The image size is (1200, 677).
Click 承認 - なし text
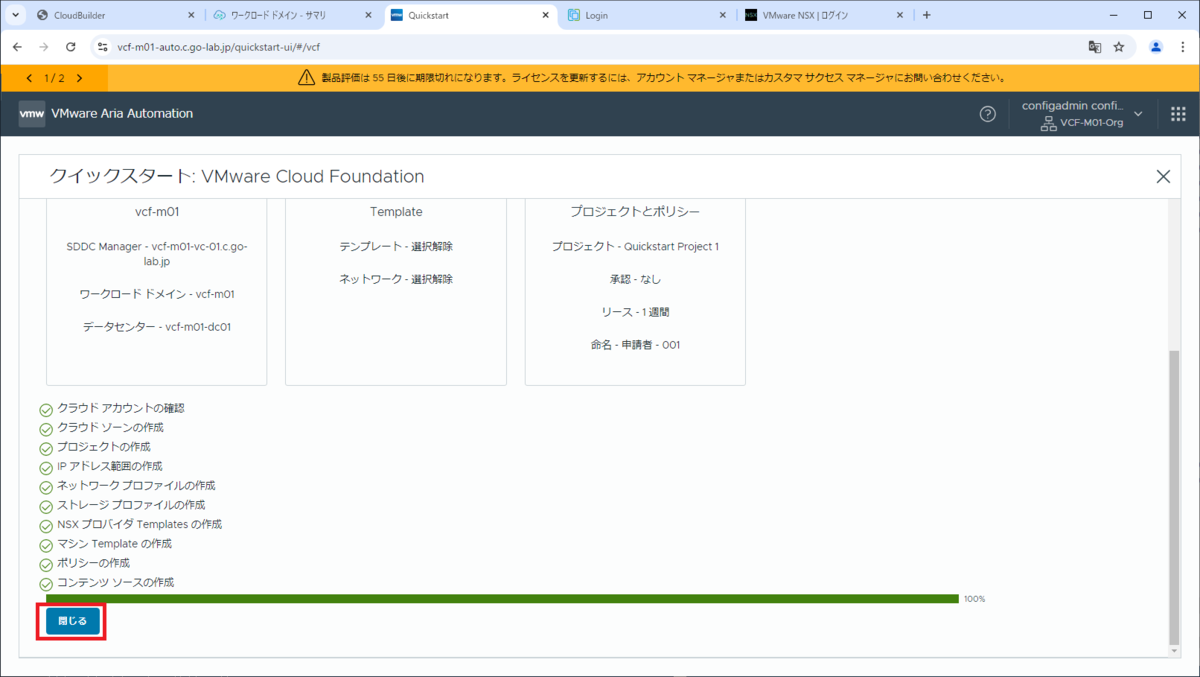pos(635,279)
